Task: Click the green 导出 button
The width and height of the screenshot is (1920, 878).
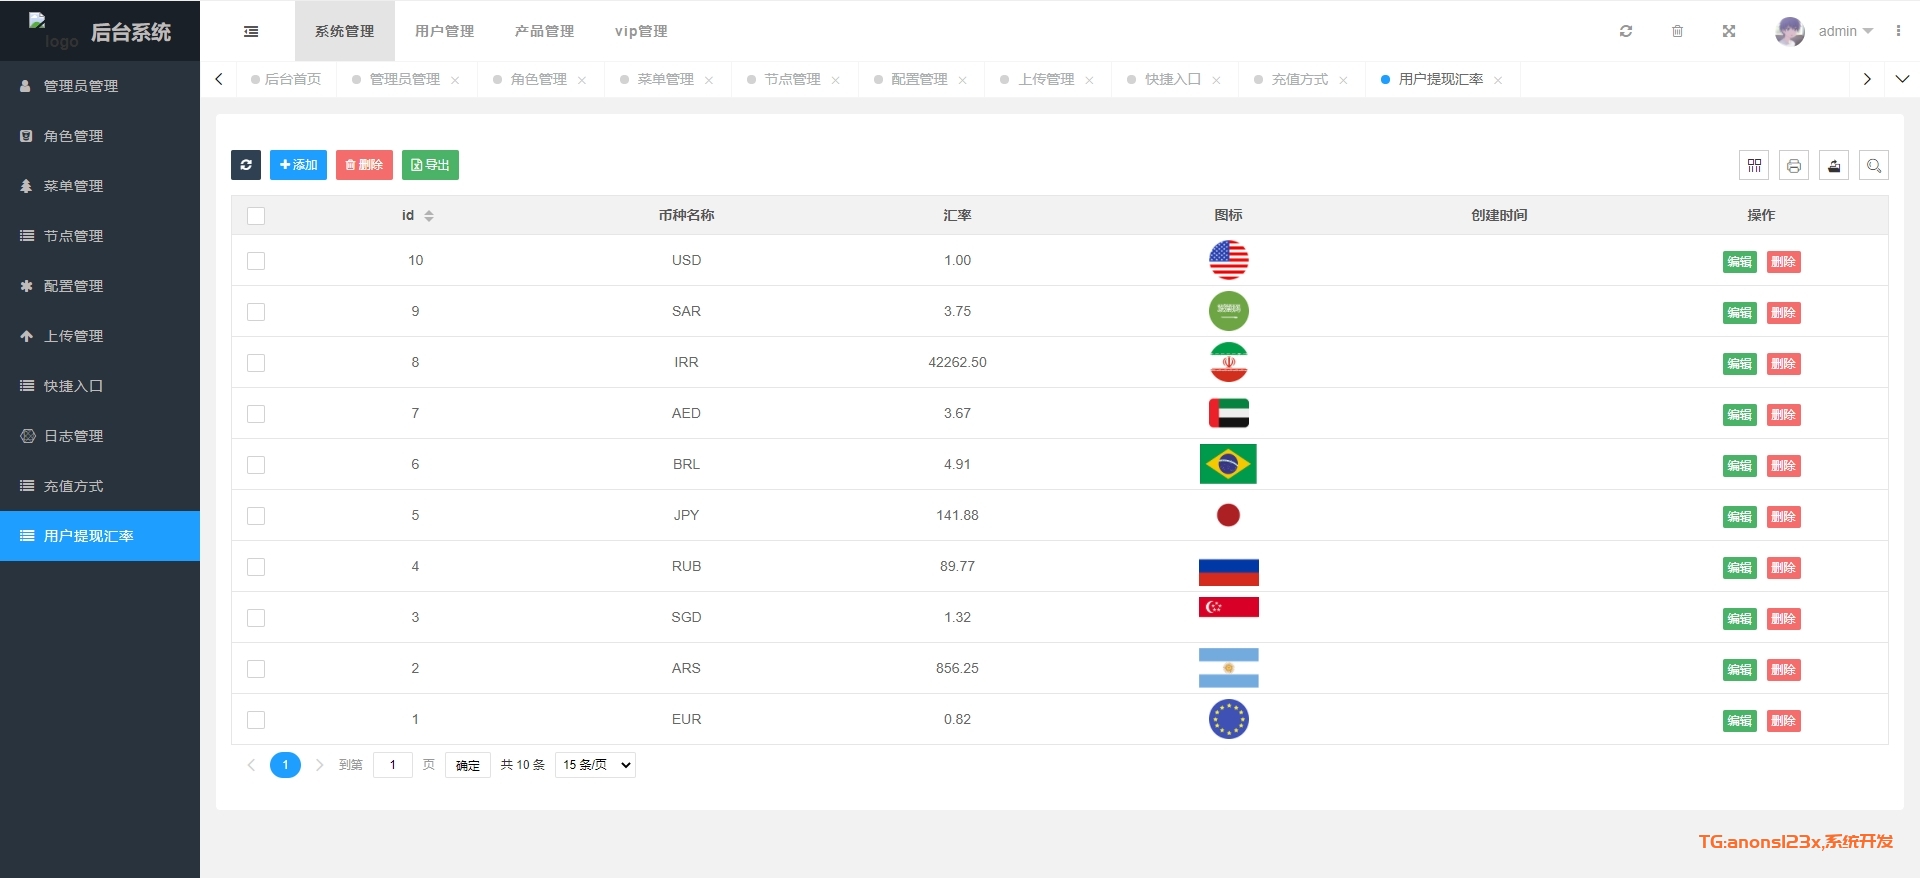Action: [430, 165]
